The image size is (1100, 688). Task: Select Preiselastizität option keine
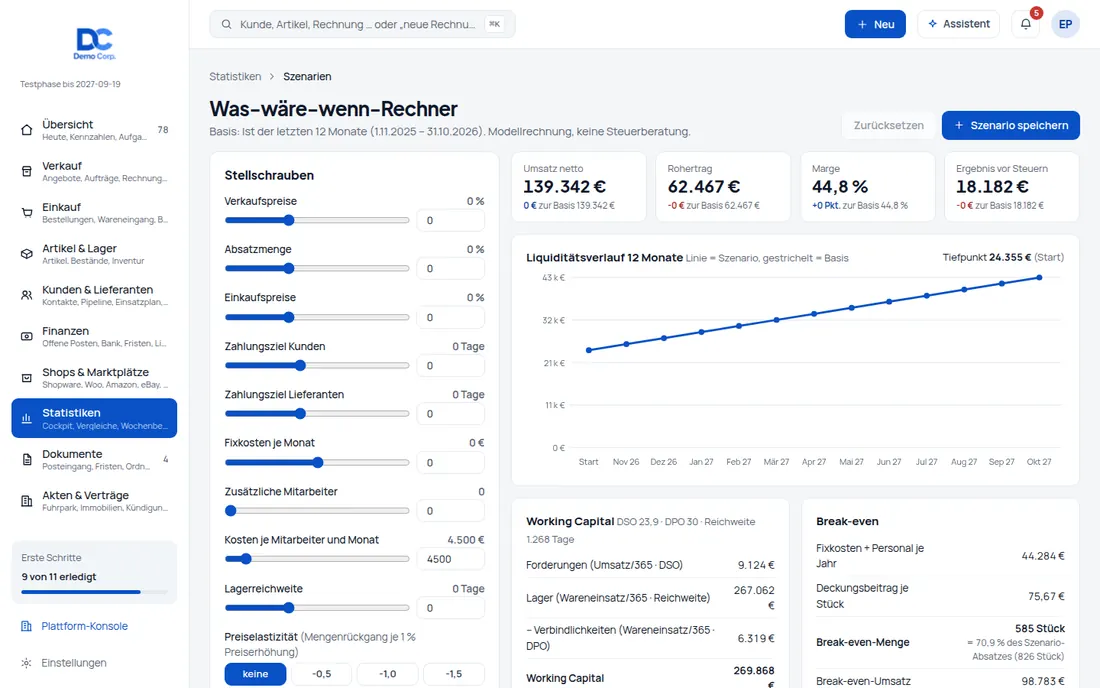(255, 674)
